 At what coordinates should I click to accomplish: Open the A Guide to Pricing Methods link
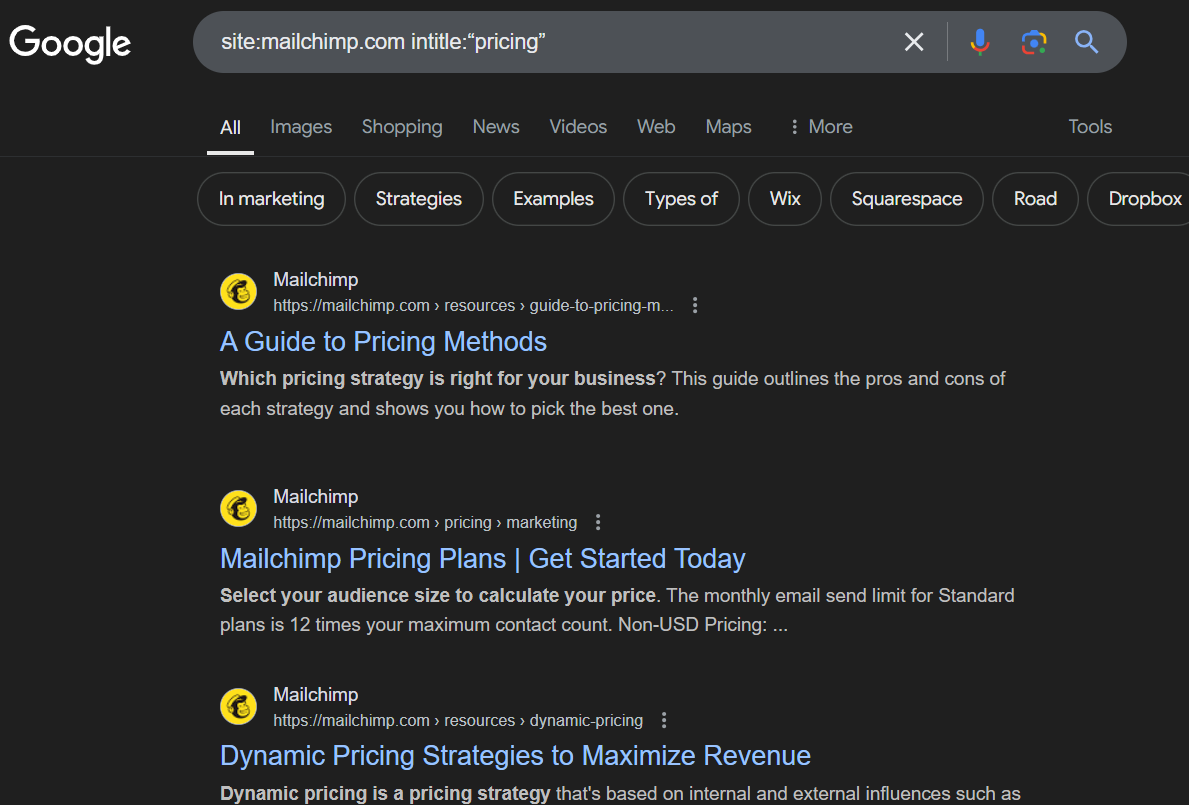[x=383, y=342]
